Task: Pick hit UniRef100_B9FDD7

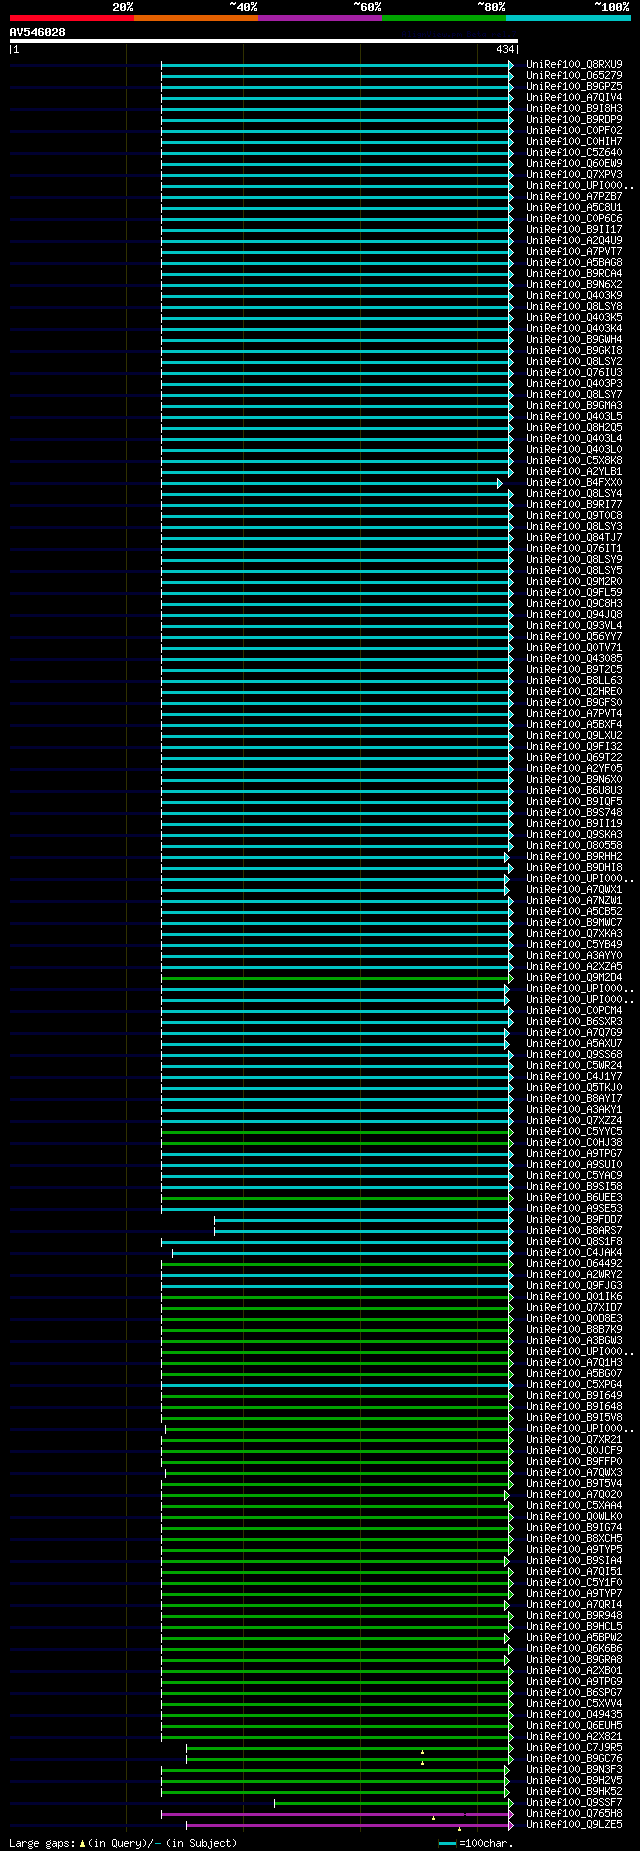Action: tap(574, 1219)
